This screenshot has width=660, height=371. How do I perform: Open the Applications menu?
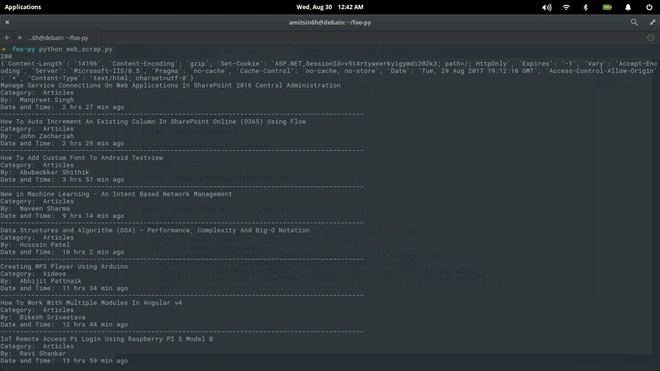(23, 7)
